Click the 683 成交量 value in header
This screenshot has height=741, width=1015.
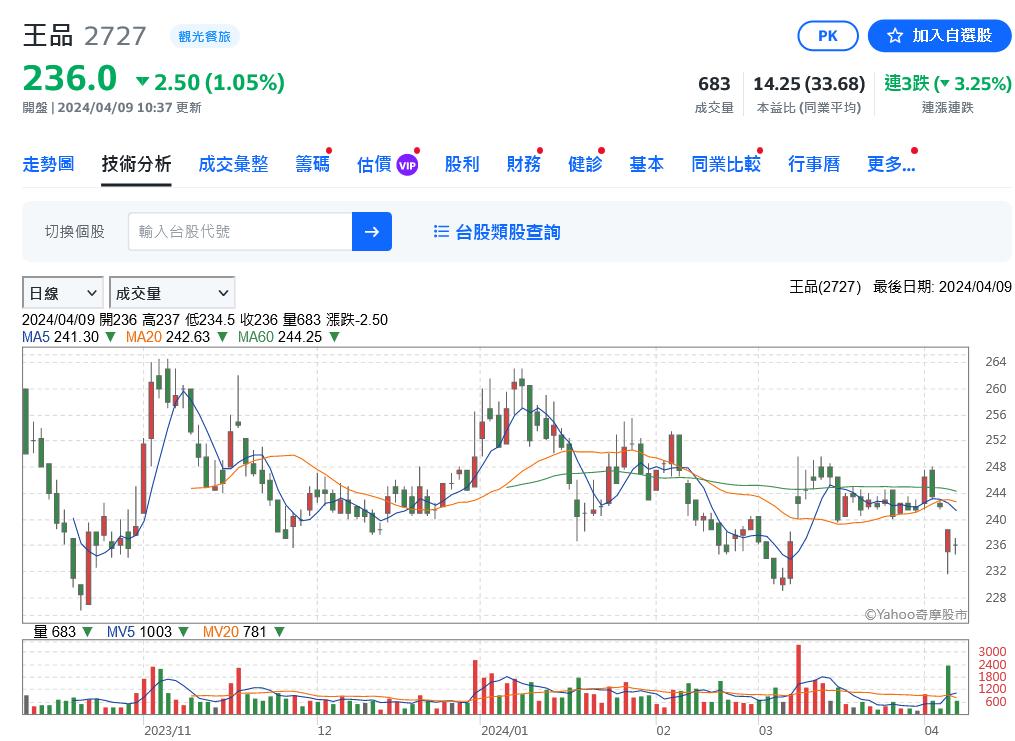click(x=714, y=84)
